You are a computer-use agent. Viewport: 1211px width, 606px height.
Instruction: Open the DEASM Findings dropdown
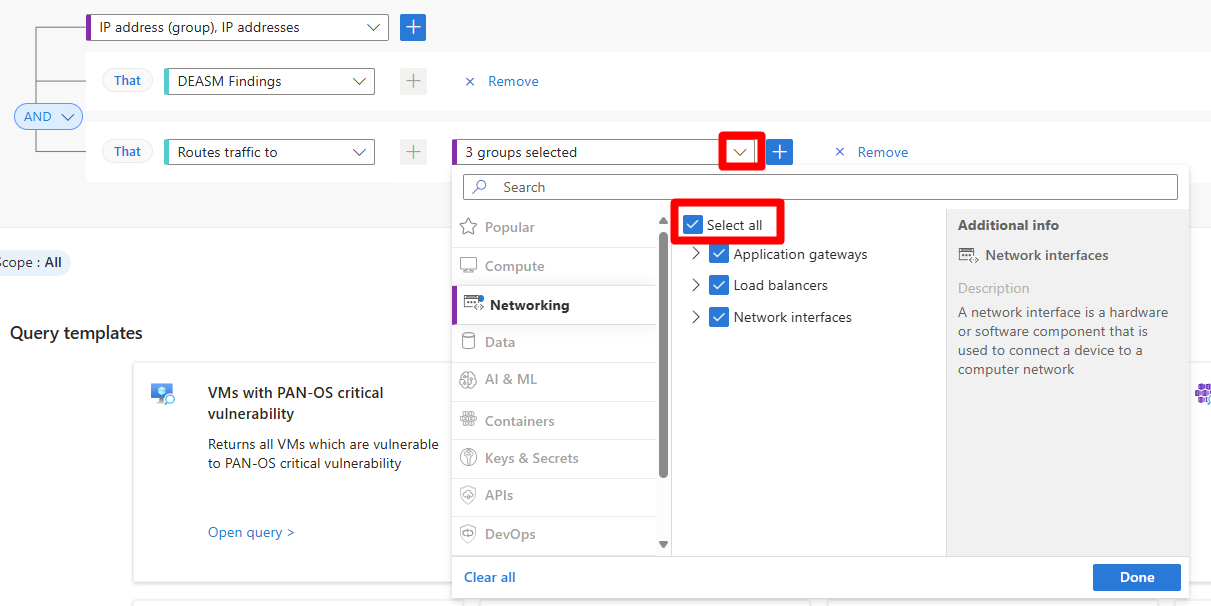coord(270,81)
